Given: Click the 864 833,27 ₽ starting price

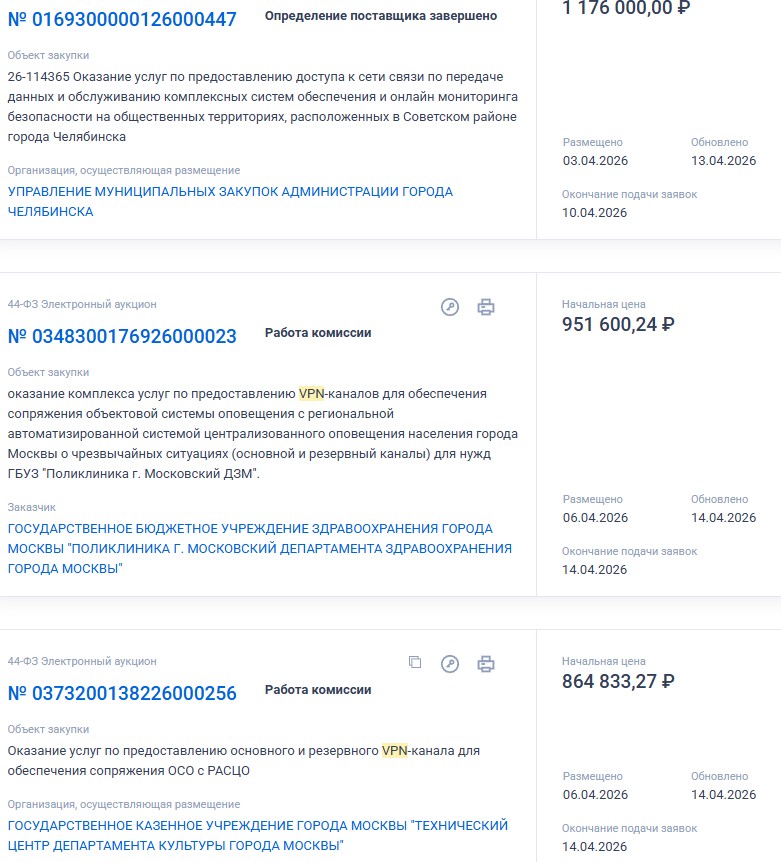Looking at the screenshot, I should point(618,681).
